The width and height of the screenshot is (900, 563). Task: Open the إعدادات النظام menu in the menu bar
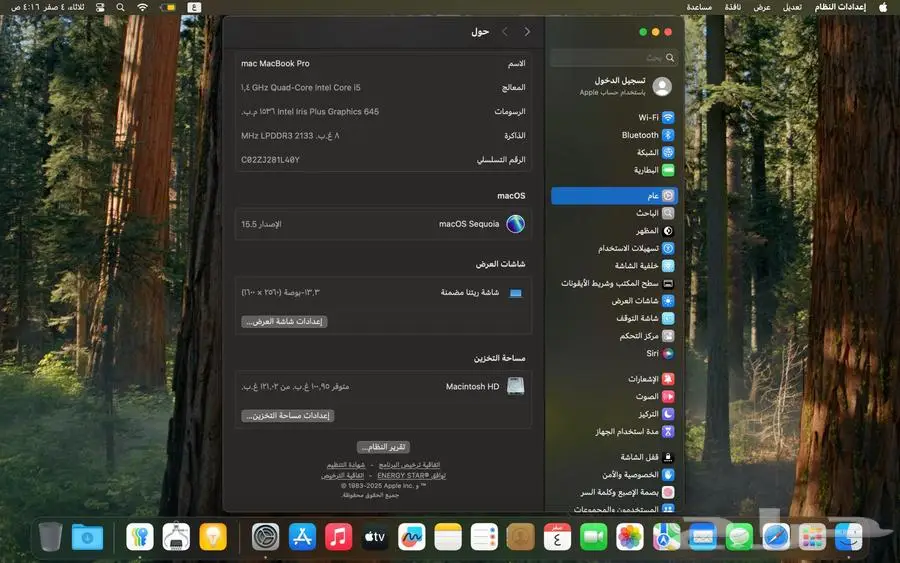[x=840, y=7]
